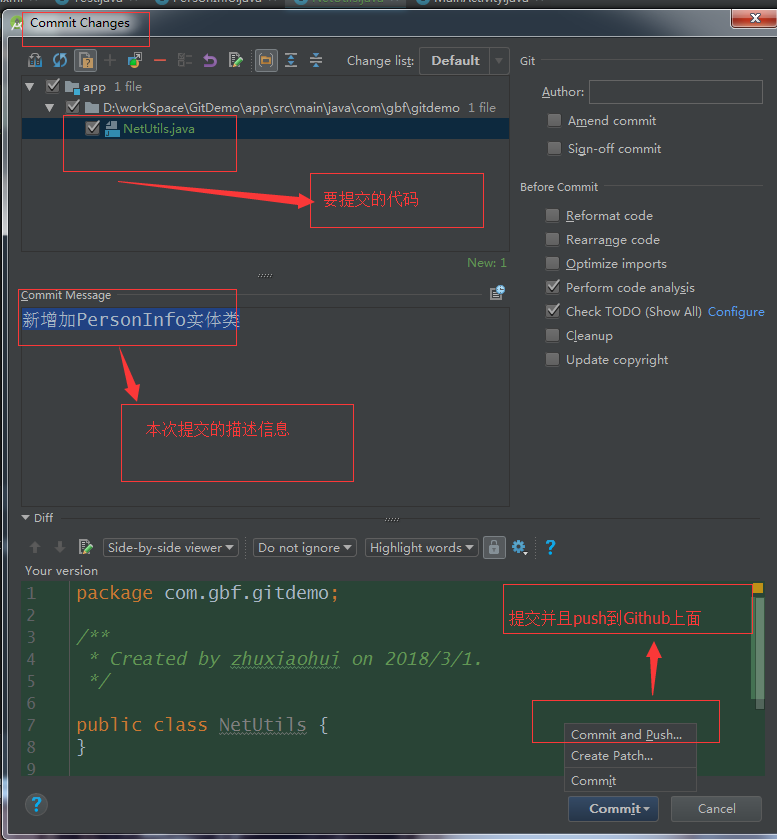Click the grayed plus add icon

pos(110,61)
